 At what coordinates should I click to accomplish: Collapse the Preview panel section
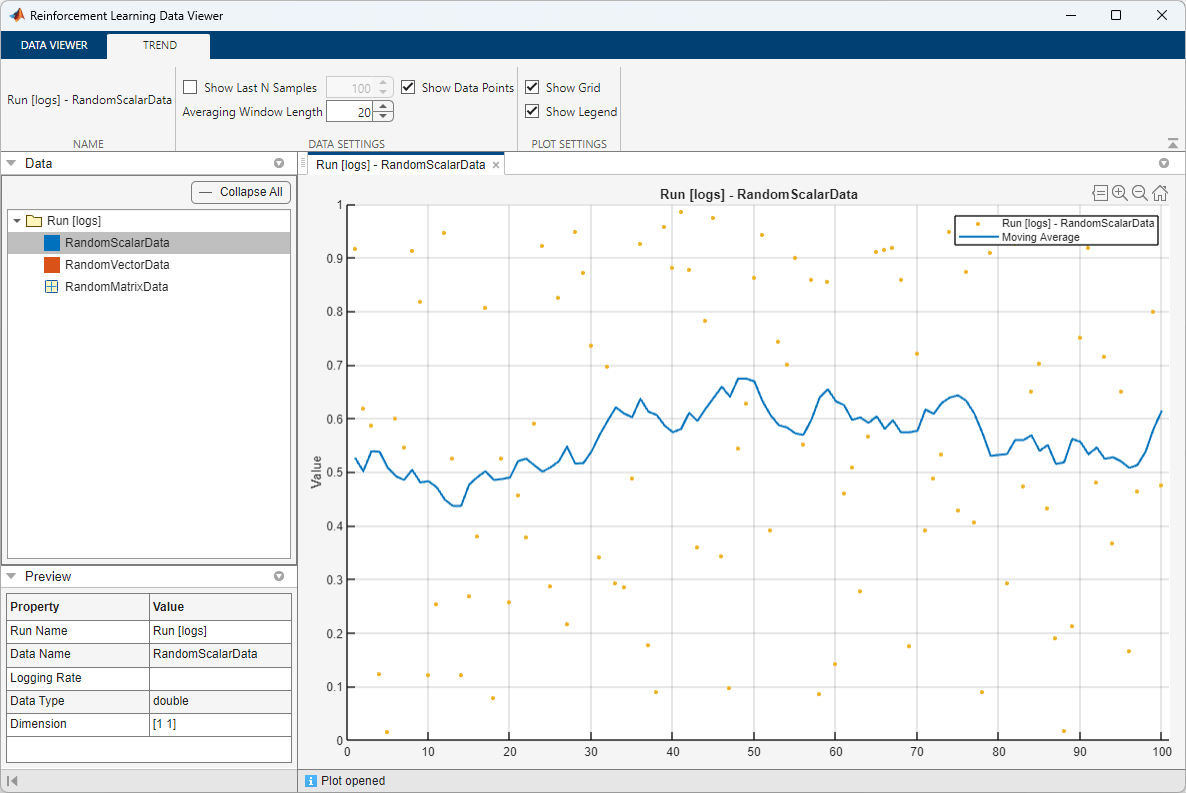[x=11, y=577]
